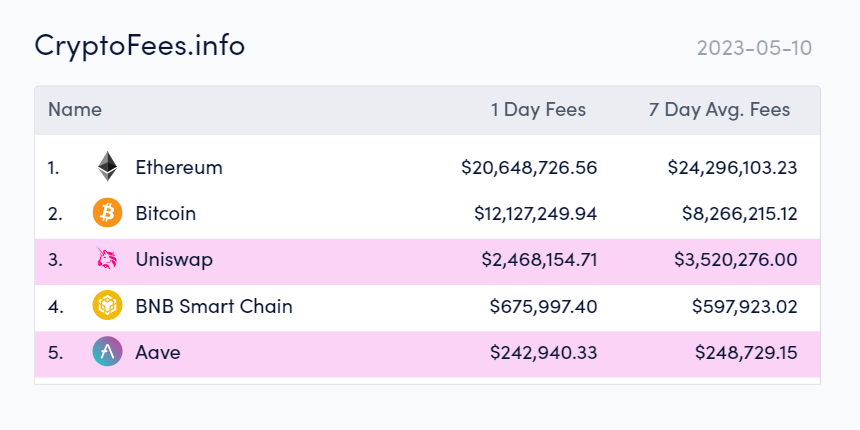Click Uniswap's 1 day fee $2,468,154.71
Viewport: 860px width, 430px height.
[x=539, y=259]
